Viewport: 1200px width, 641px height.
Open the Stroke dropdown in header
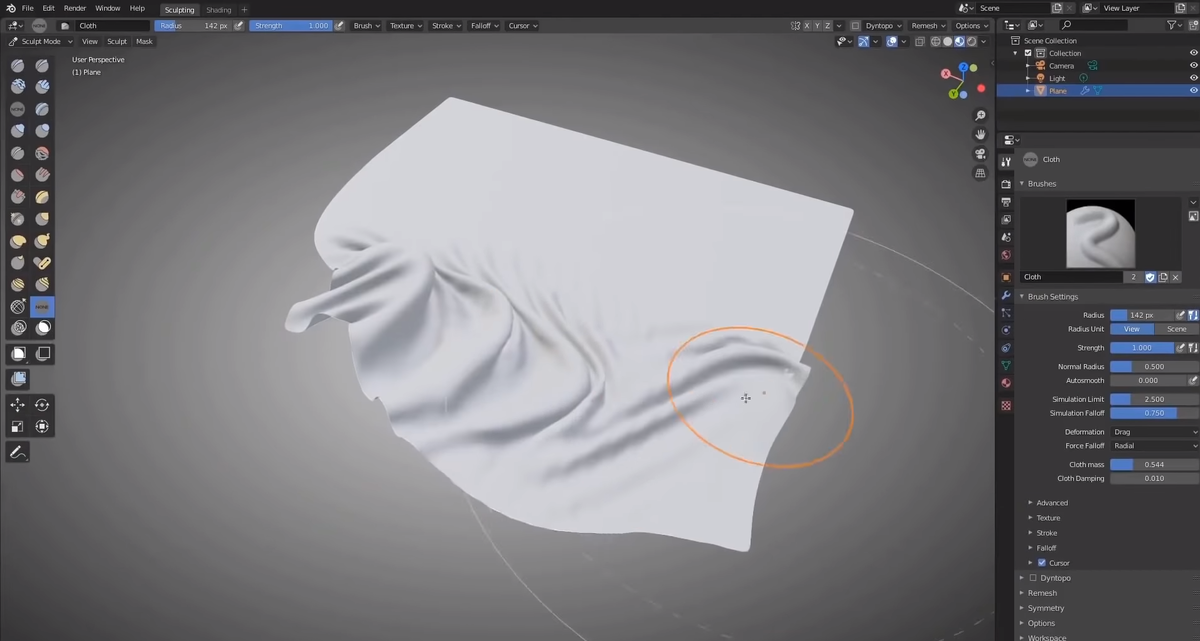pyautogui.click(x=445, y=26)
